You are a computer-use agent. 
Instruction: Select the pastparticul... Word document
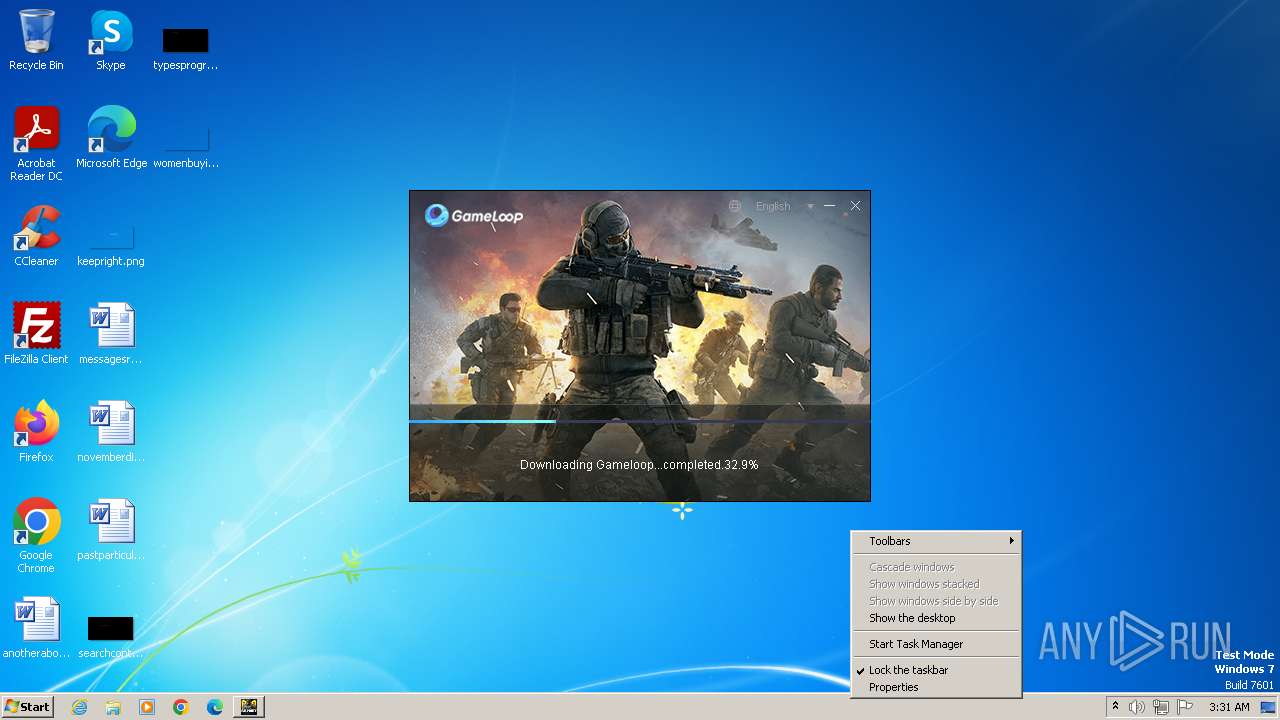[x=111, y=529]
